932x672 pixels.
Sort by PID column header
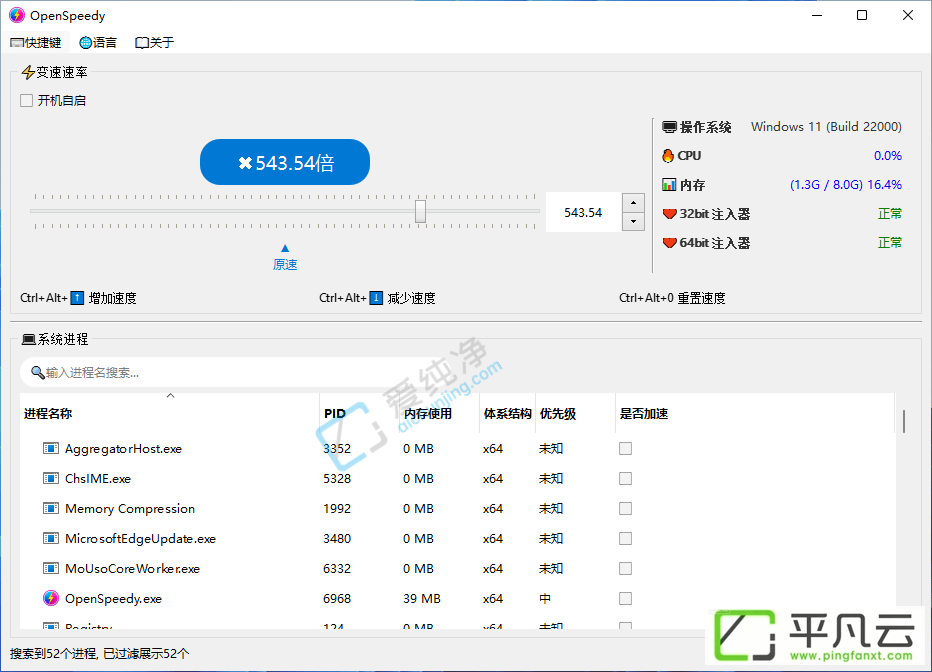coord(359,414)
